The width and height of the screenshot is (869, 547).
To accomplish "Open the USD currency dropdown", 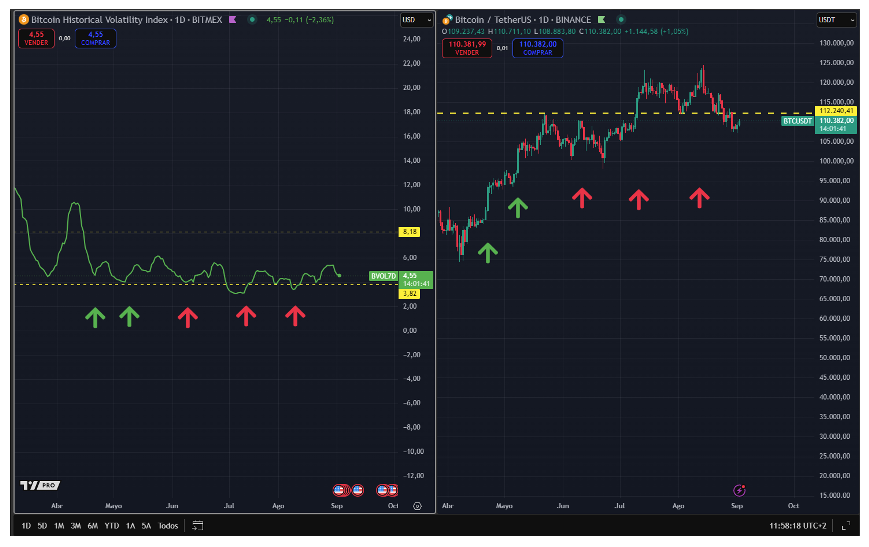I will [416, 20].
